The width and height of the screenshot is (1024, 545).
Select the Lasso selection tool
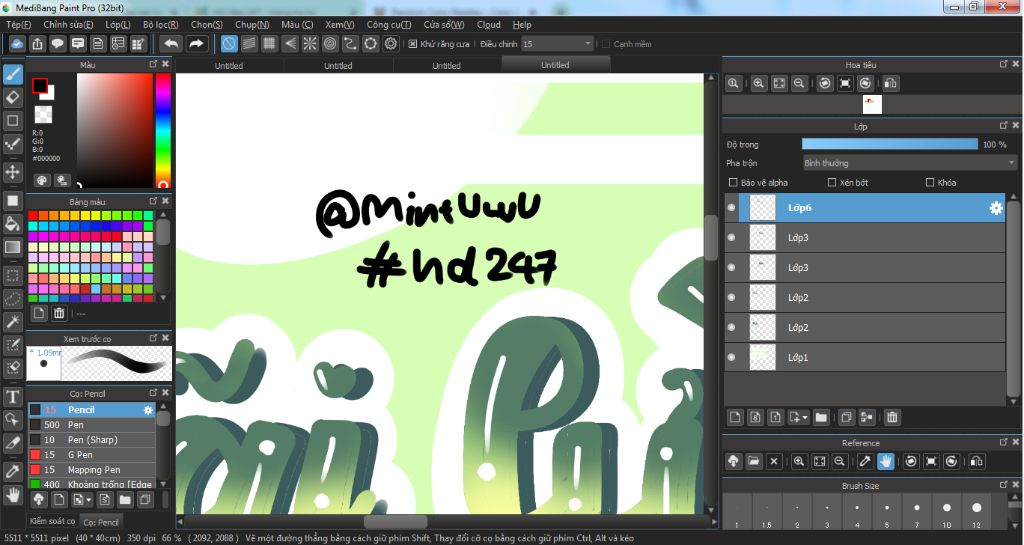12,299
